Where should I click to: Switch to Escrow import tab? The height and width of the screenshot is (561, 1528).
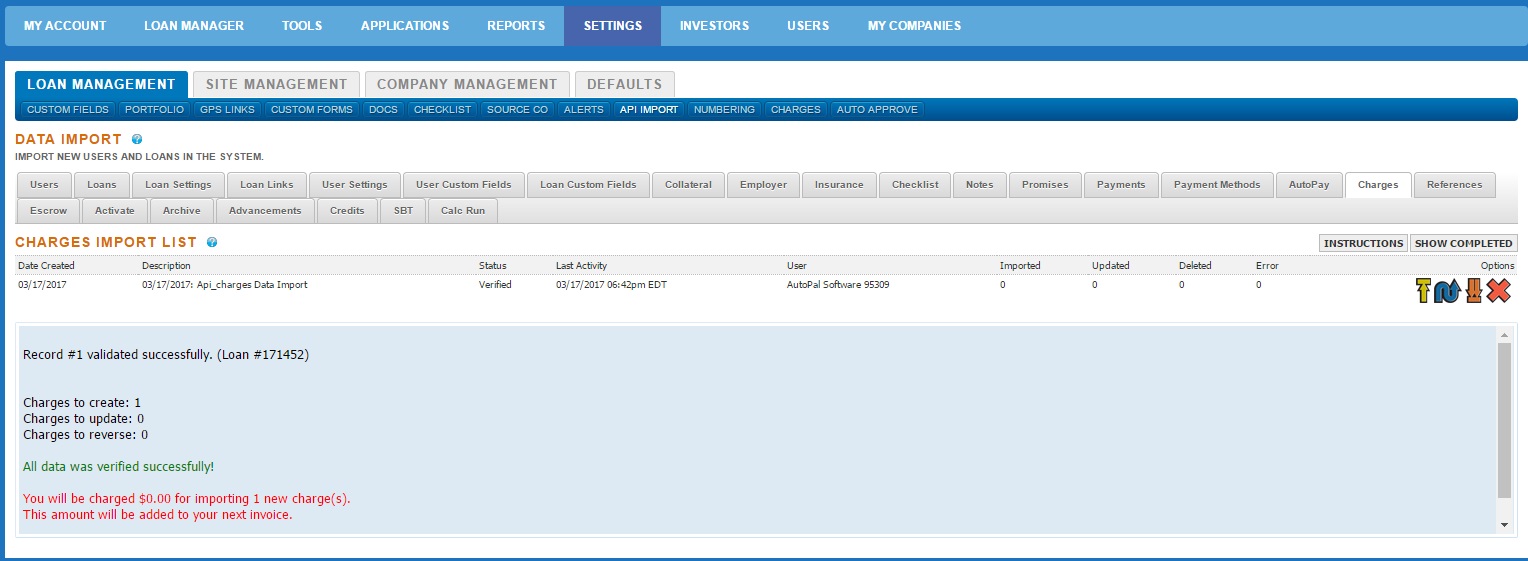pos(49,211)
